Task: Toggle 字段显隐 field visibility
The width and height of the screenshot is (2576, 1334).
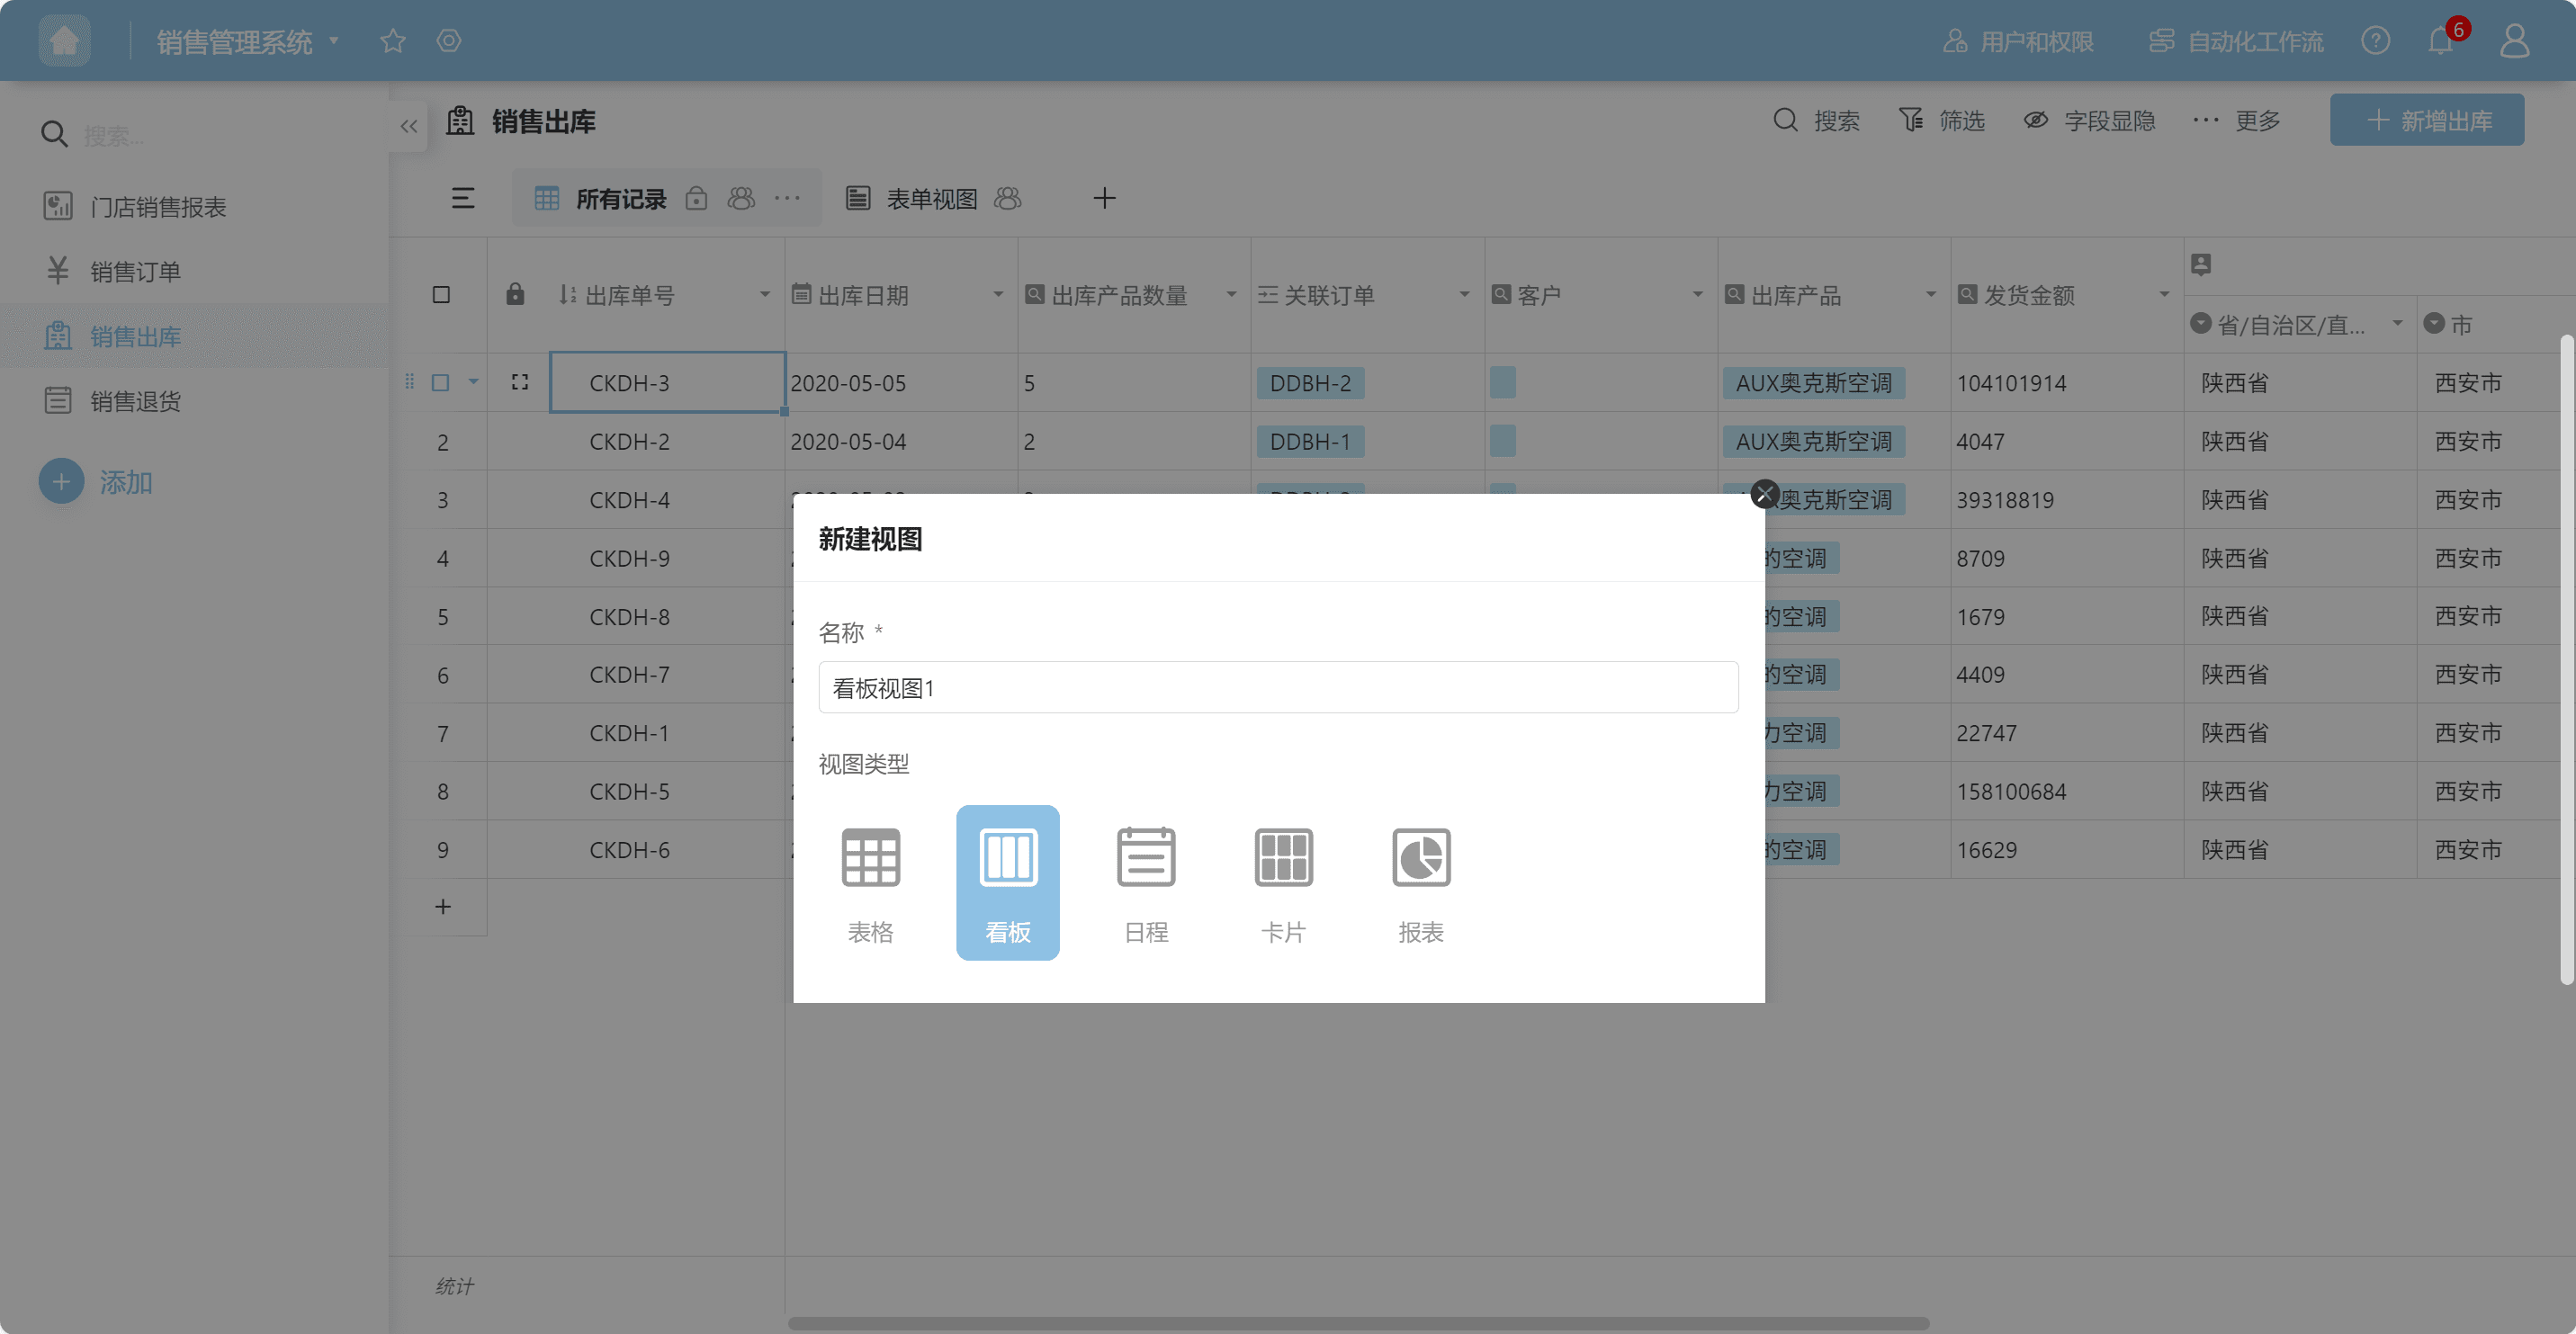Action: [2090, 121]
